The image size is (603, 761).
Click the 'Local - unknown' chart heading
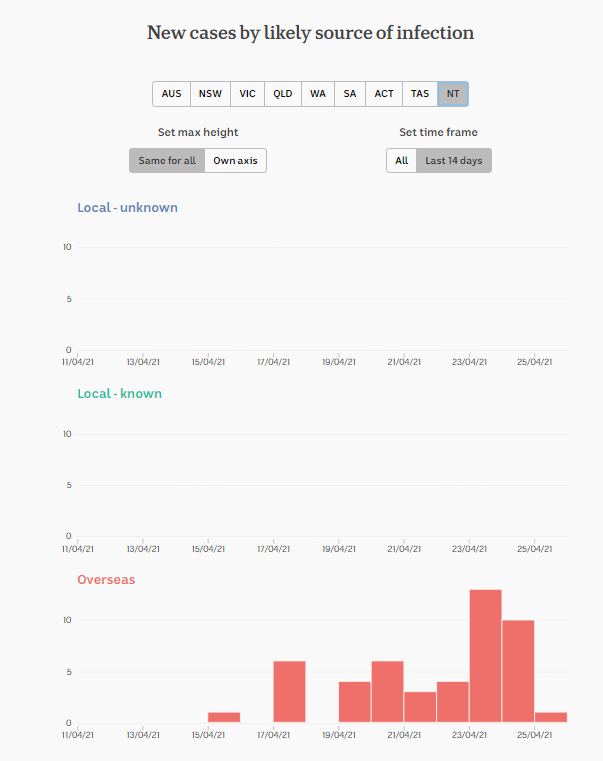click(127, 208)
